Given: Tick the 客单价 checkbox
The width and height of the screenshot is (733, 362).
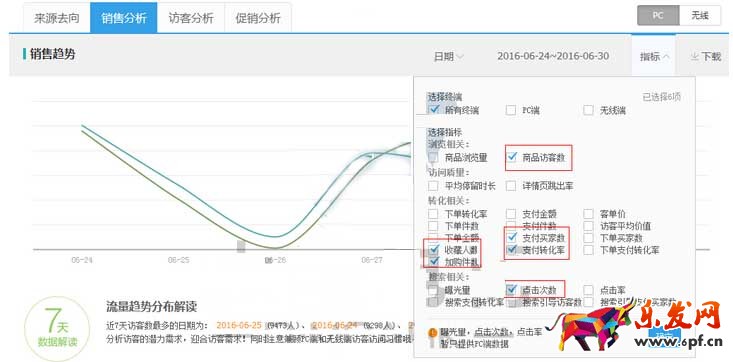Looking at the screenshot, I should 589,215.
